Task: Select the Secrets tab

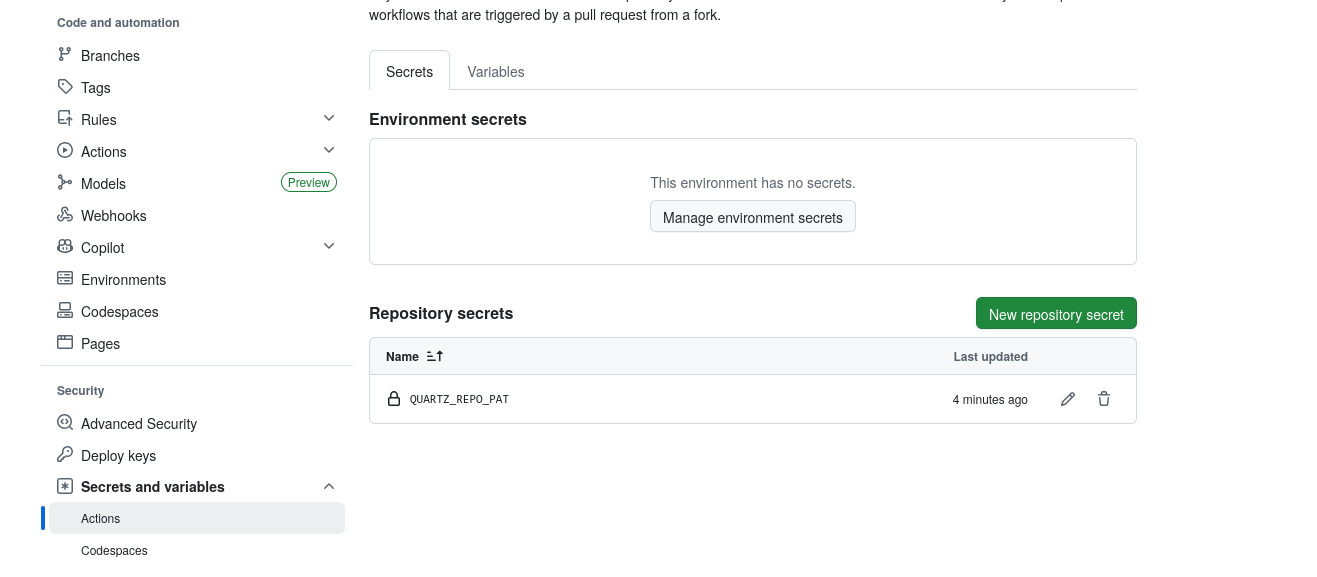Action: coord(409,72)
